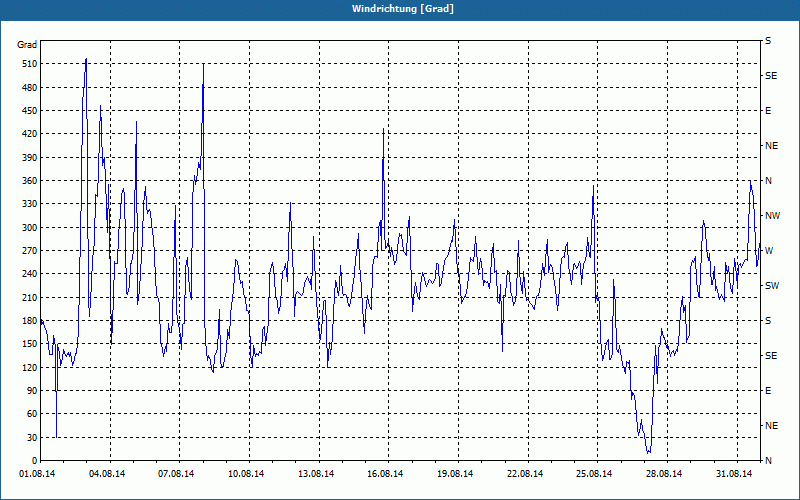
Task: Click the topmost S compass label on right axis
Action: click(x=768, y=41)
